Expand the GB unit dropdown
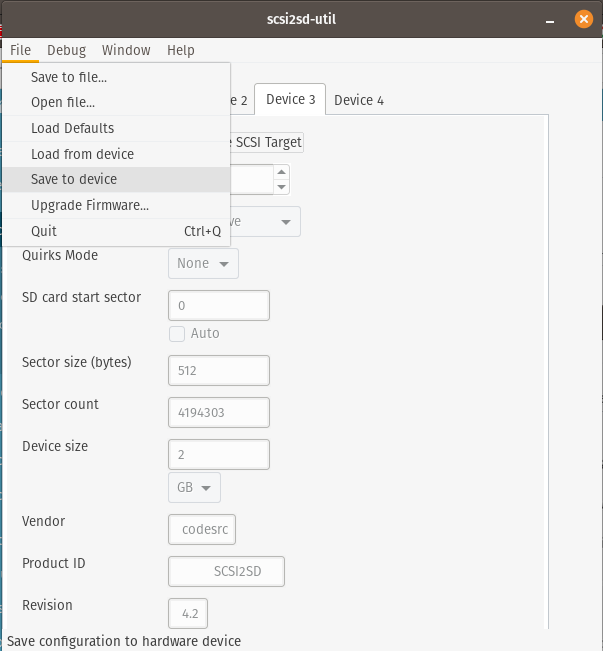Image resolution: width=603 pixels, height=651 pixels. tap(194, 487)
